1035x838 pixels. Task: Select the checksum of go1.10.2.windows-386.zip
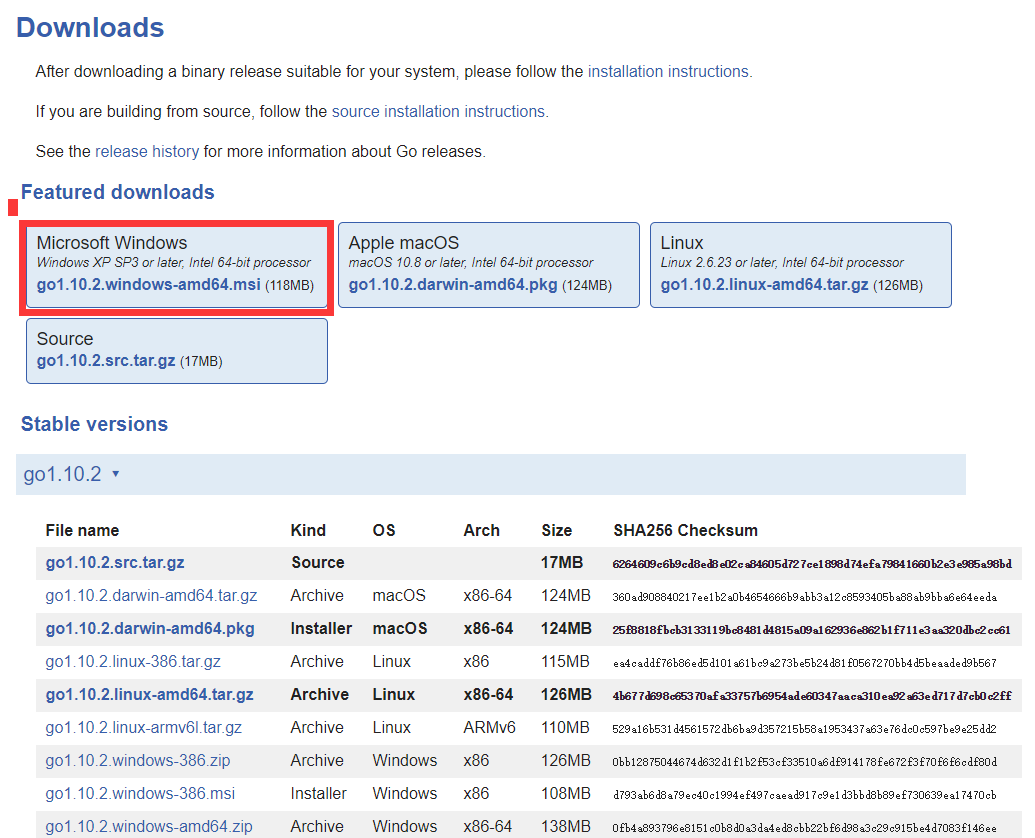(805, 762)
